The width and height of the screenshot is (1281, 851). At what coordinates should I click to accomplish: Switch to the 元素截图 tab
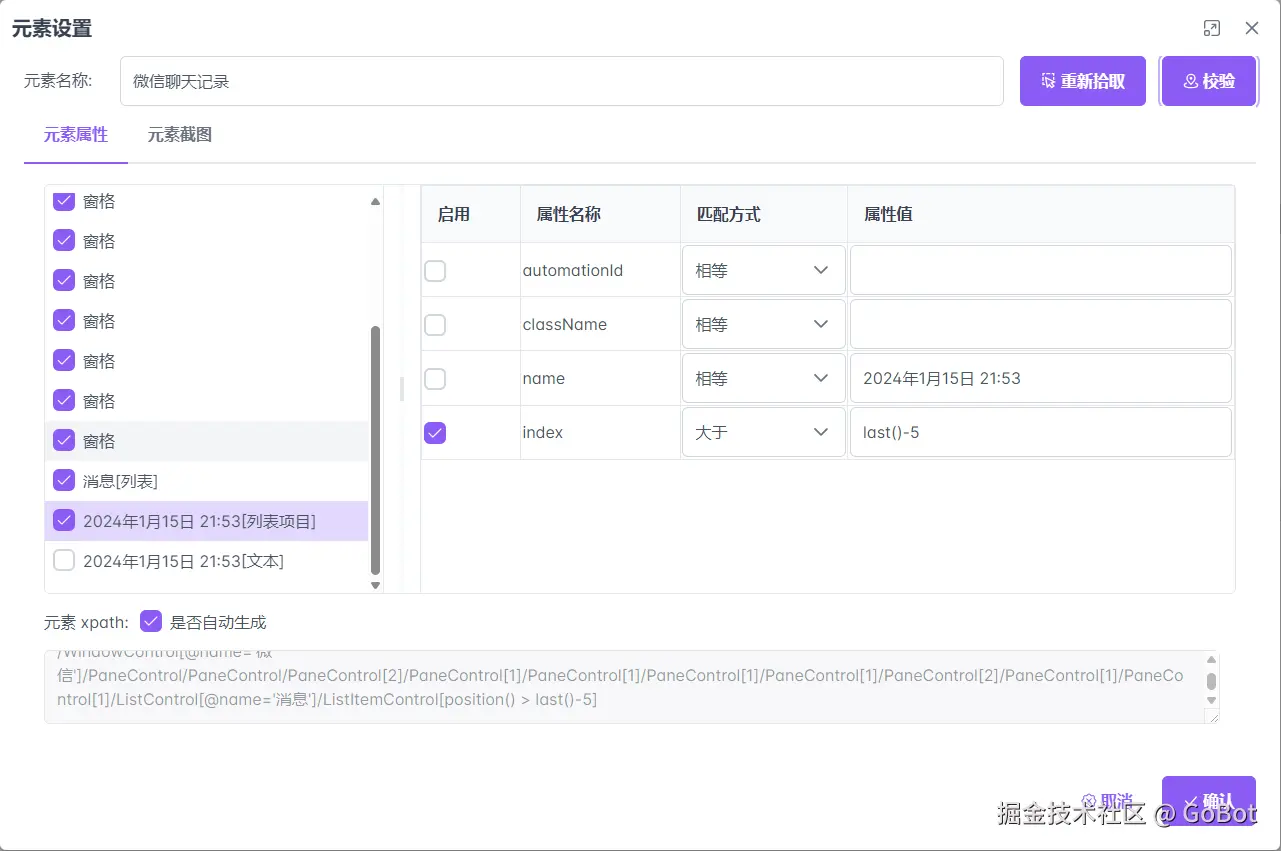tap(180, 134)
